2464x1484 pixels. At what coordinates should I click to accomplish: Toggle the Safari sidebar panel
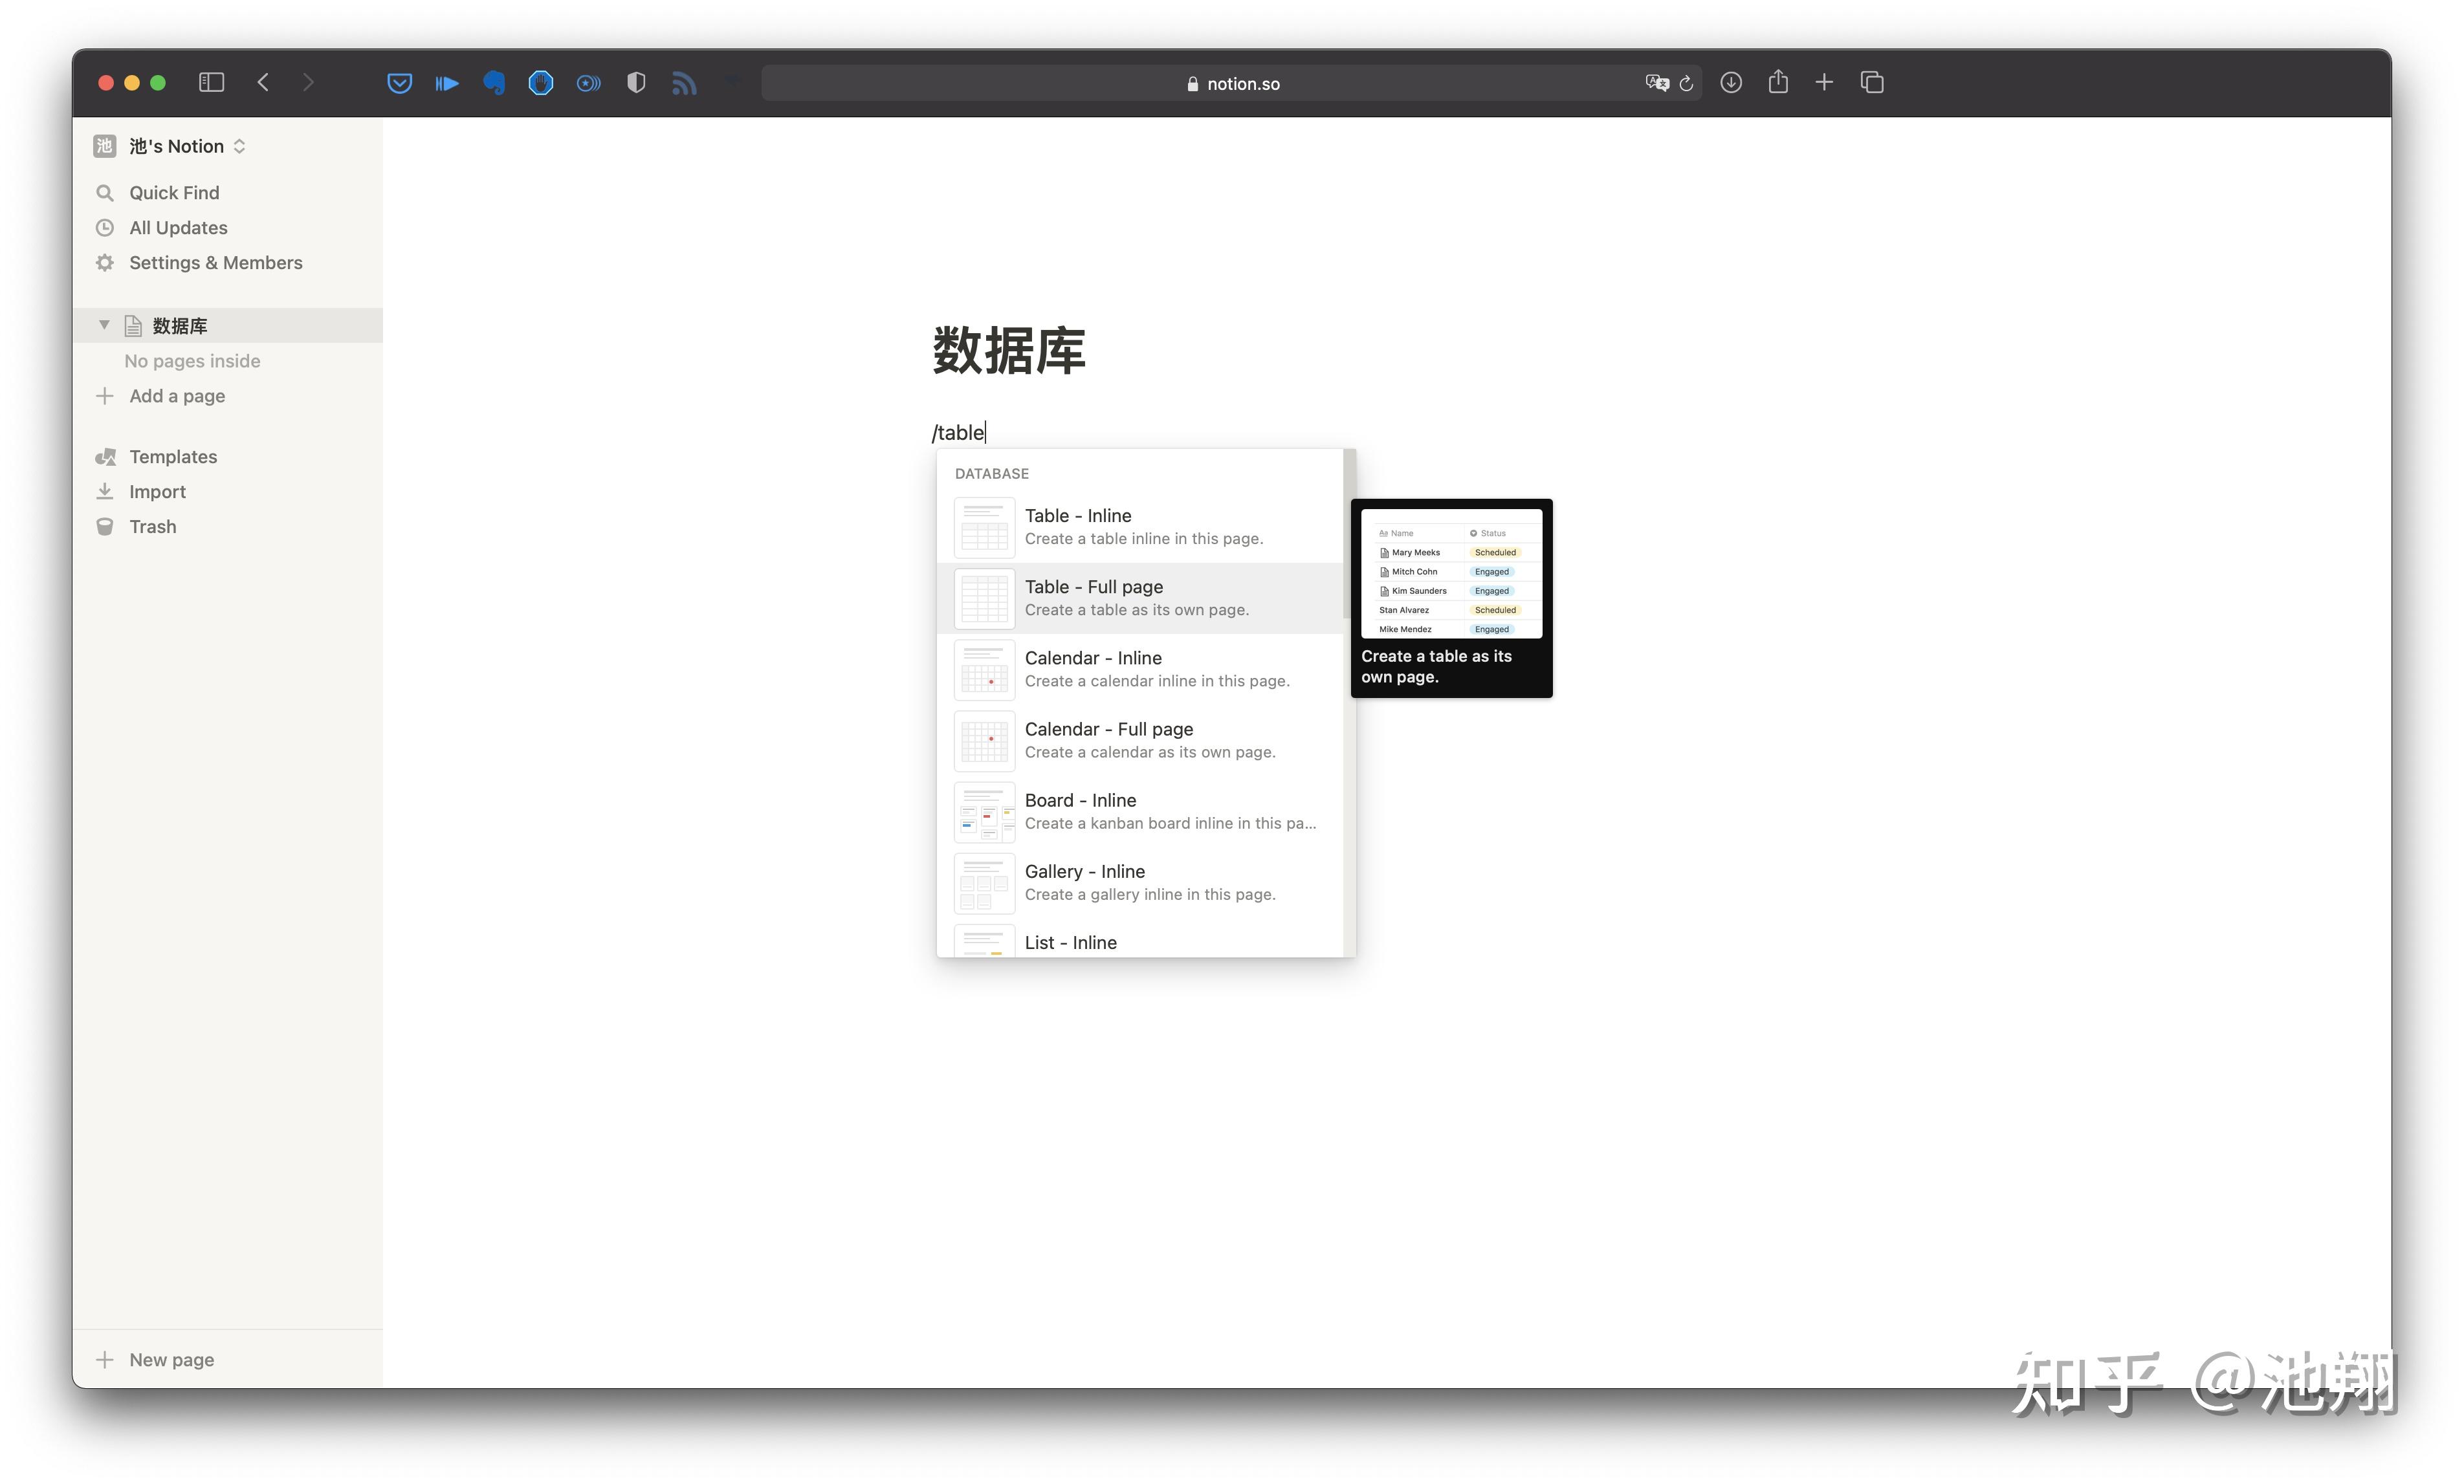click(211, 83)
